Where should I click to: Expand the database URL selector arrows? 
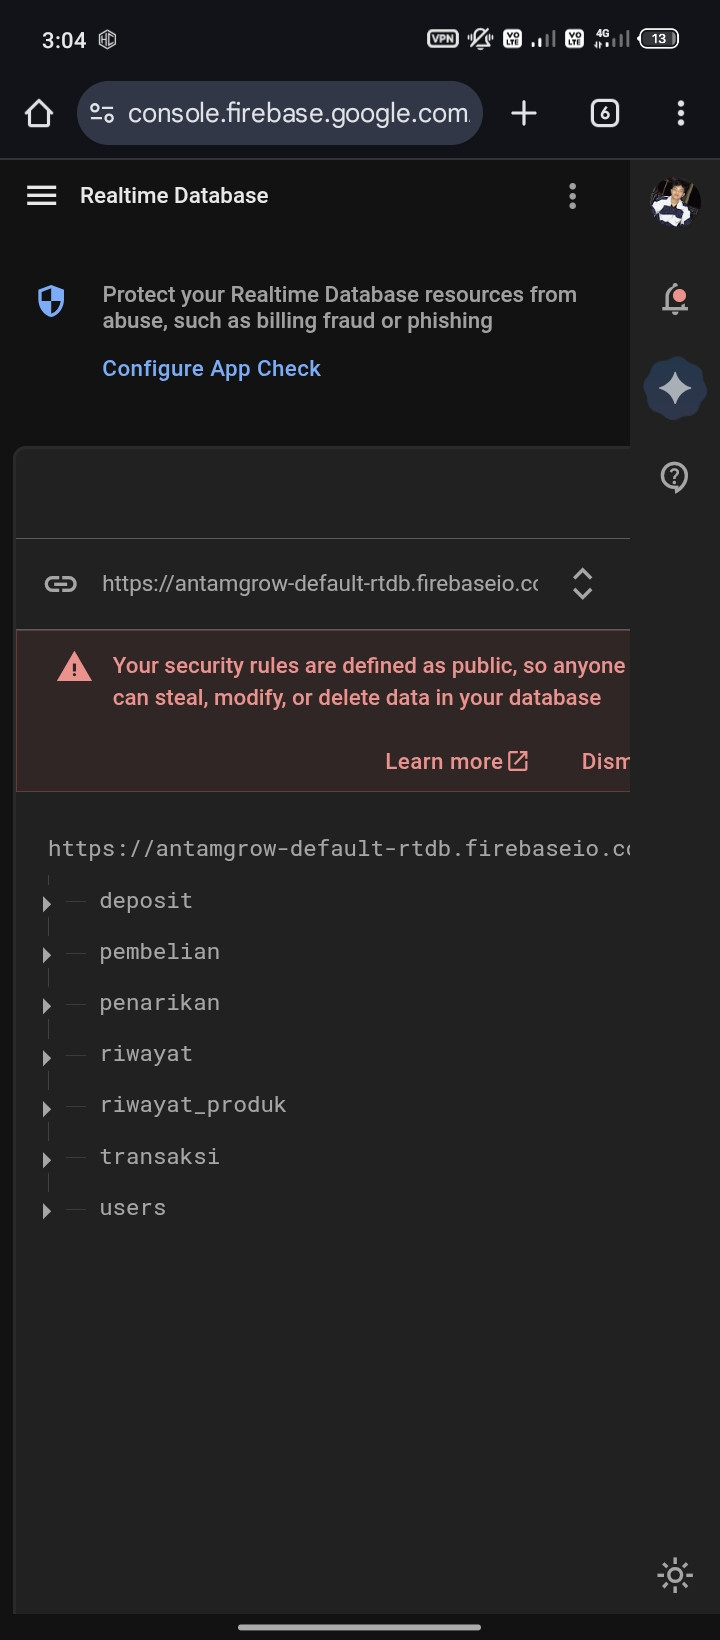(x=583, y=584)
